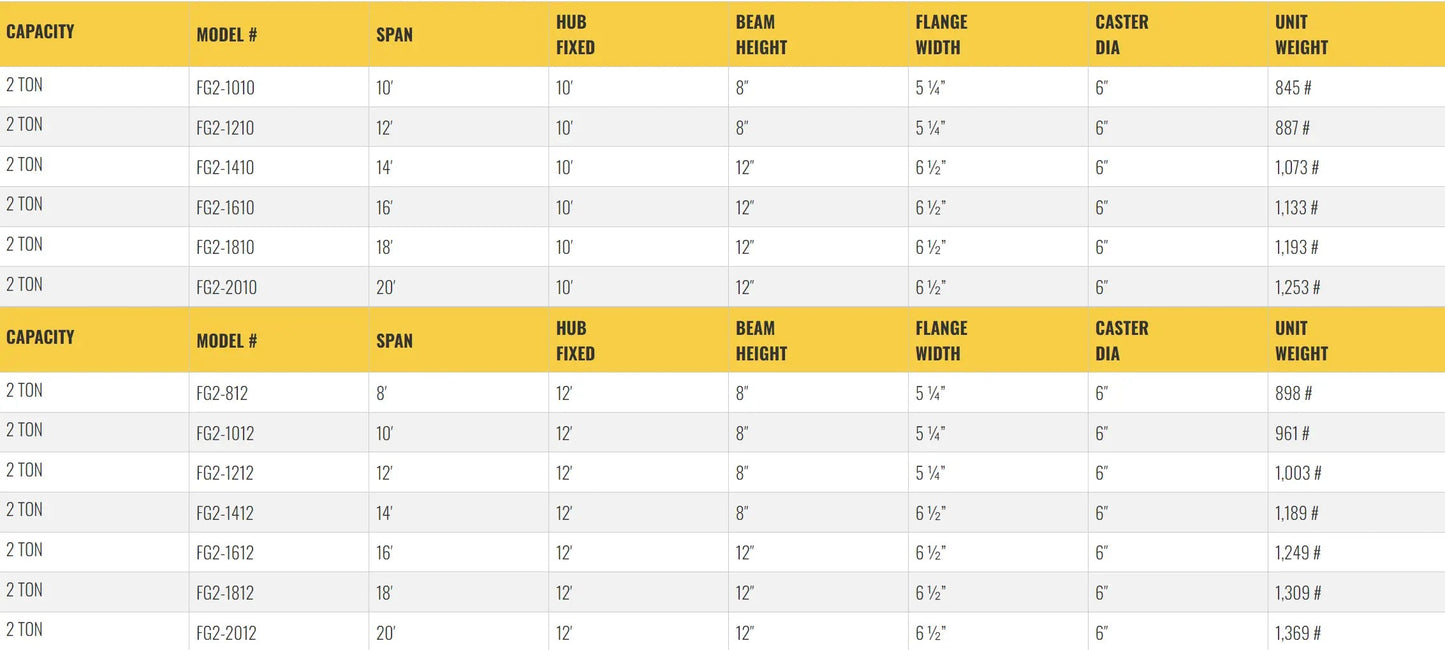
Task: Click the FG2-1010 model number cell
Action: pyautogui.click(x=225, y=88)
